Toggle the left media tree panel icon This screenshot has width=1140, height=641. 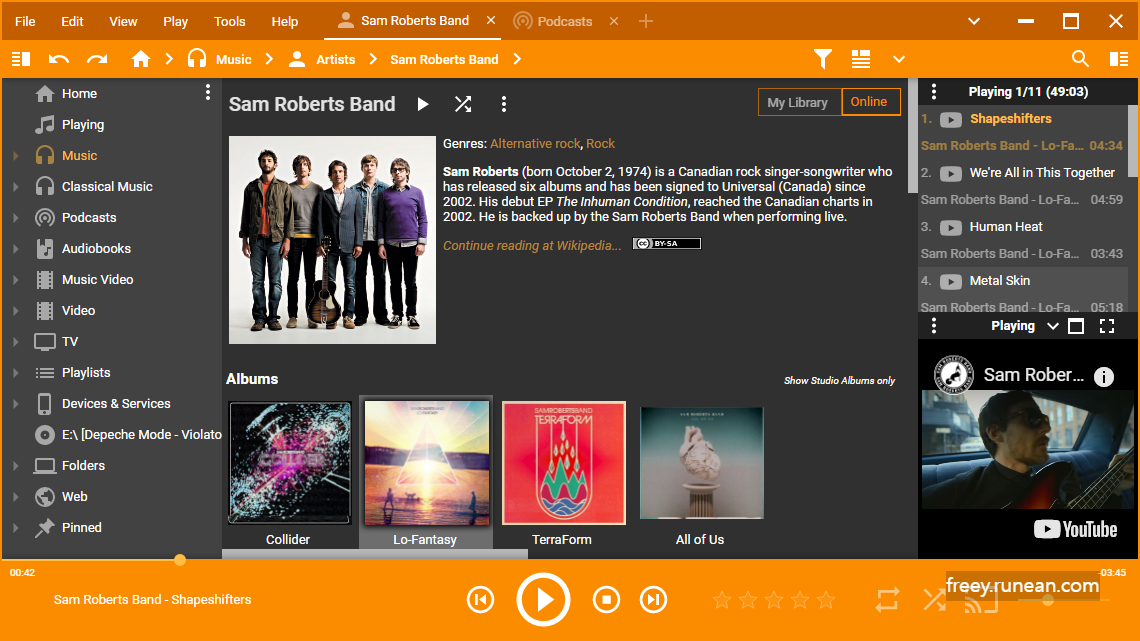(21, 59)
